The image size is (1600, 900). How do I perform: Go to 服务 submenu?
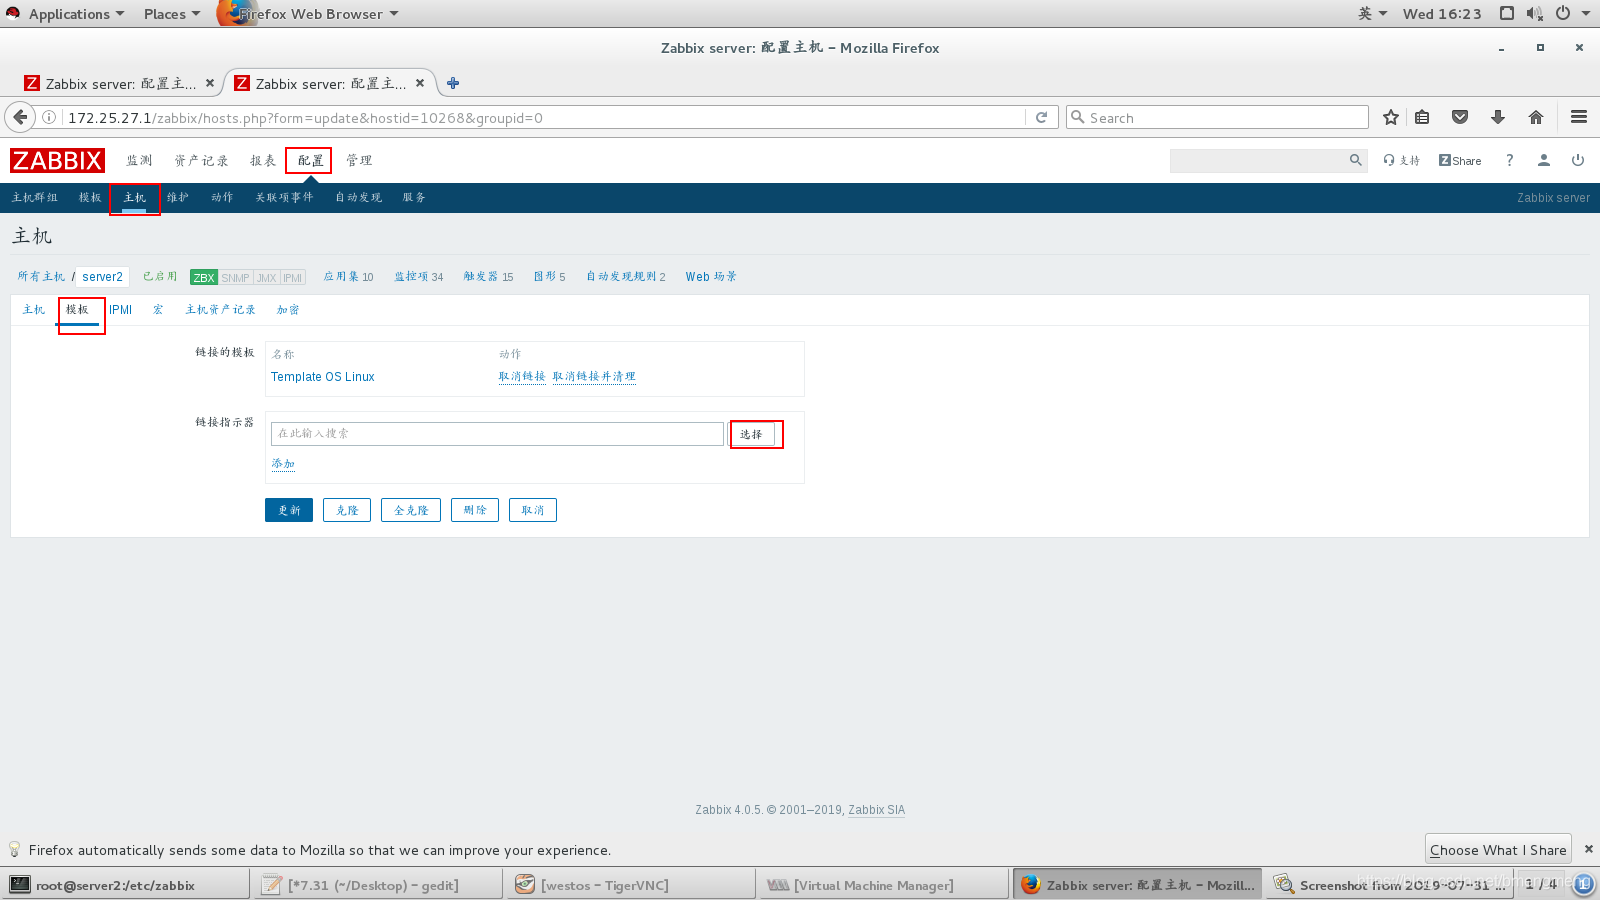coord(414,197)
